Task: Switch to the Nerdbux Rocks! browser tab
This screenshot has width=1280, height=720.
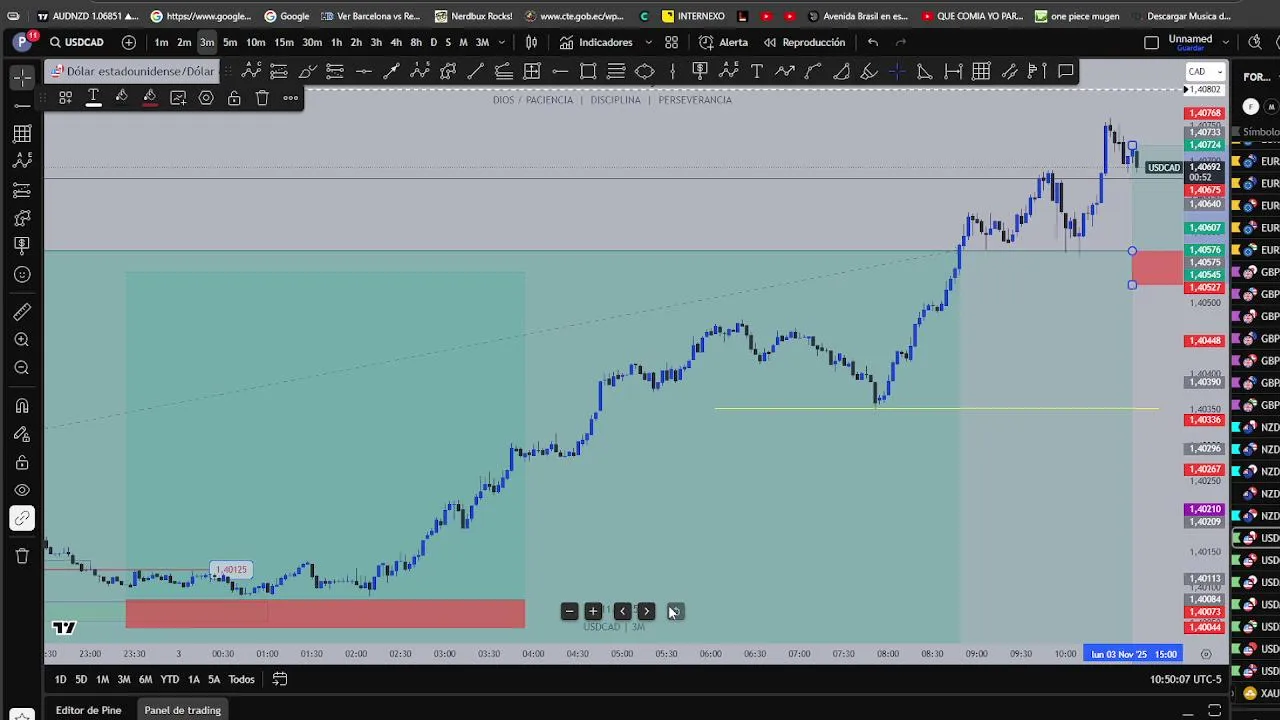Action: [474, 16]
